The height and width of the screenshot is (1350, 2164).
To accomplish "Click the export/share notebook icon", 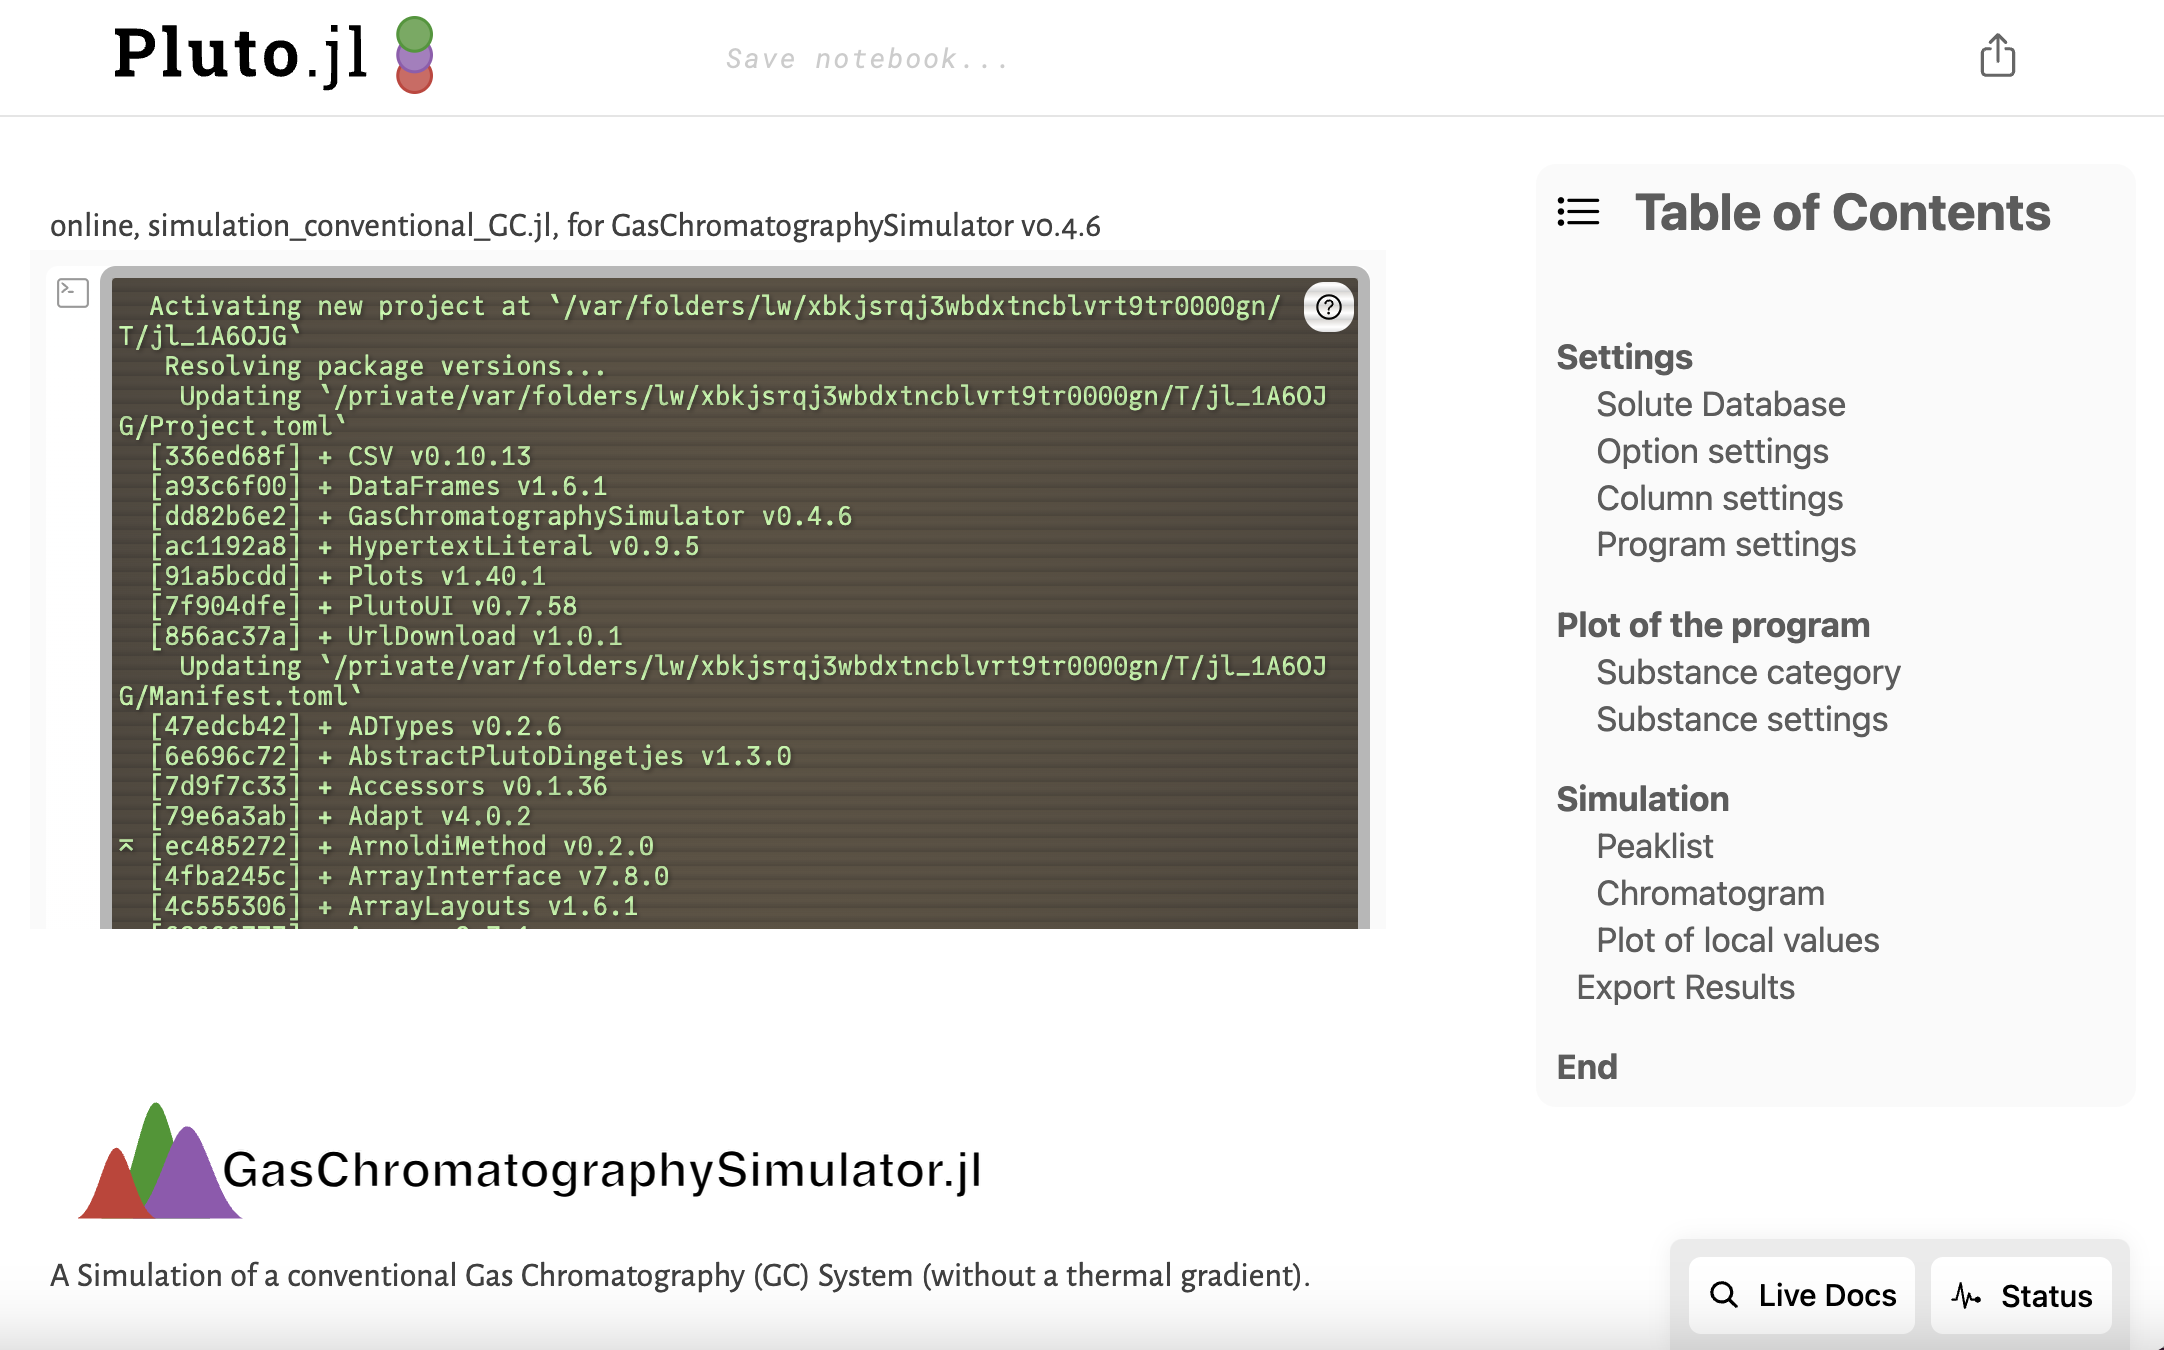I will (1997, 56).
